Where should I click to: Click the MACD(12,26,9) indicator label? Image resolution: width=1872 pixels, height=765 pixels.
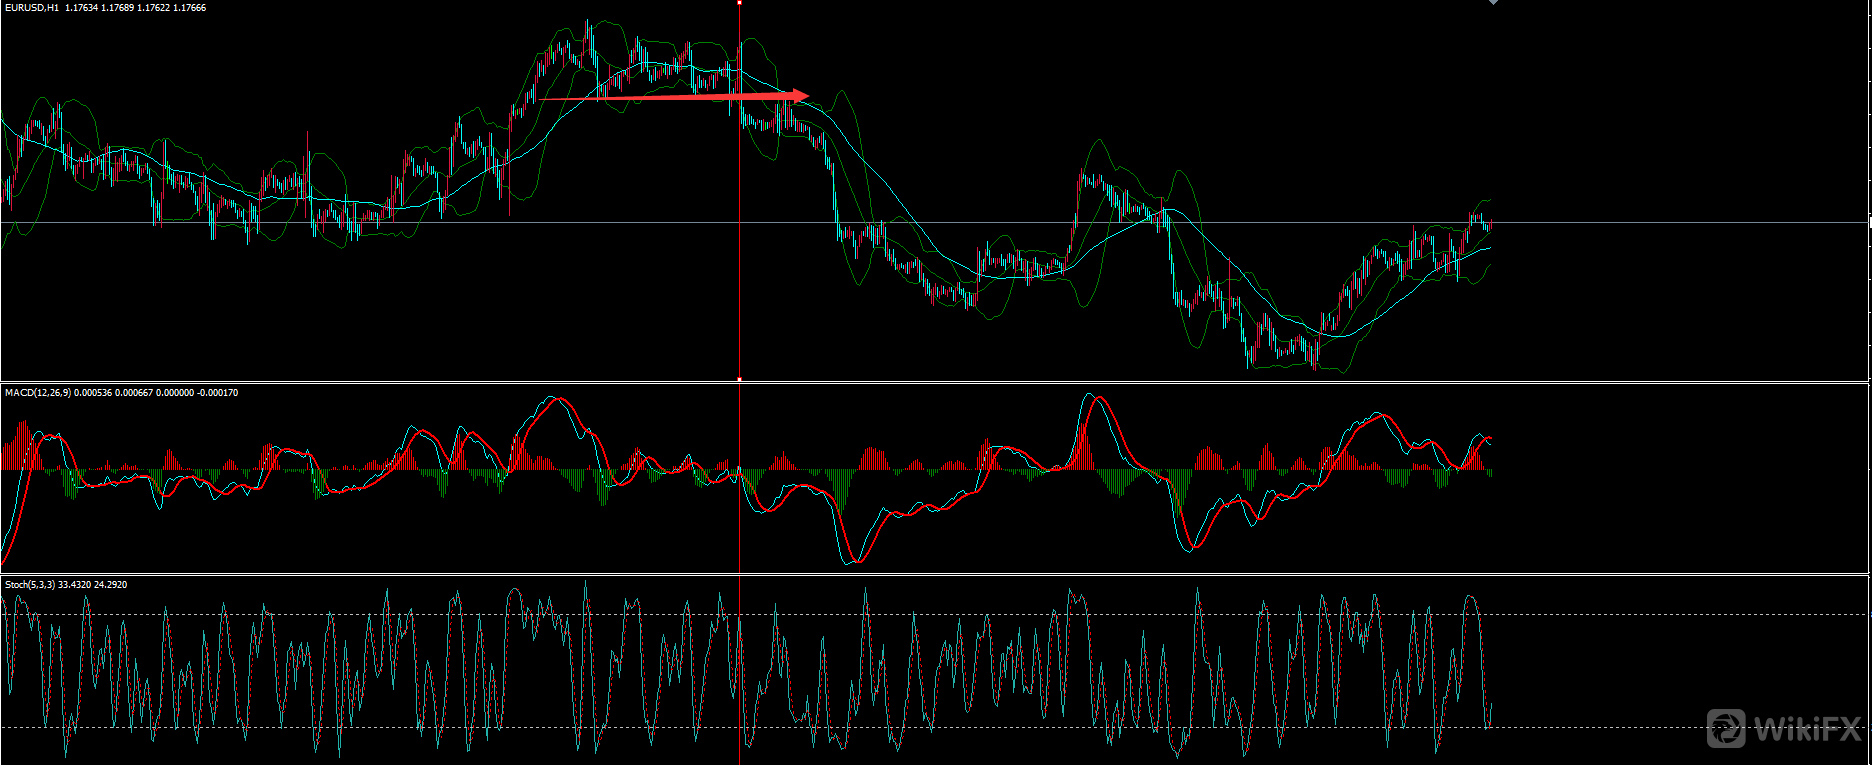click(x=38, y=393)
